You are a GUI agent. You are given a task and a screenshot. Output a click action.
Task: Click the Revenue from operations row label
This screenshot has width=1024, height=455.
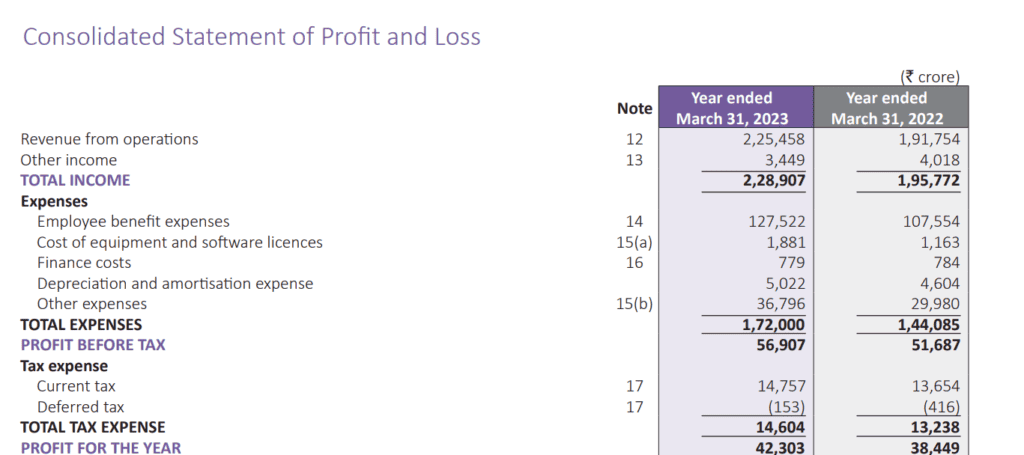click(109, 139)
